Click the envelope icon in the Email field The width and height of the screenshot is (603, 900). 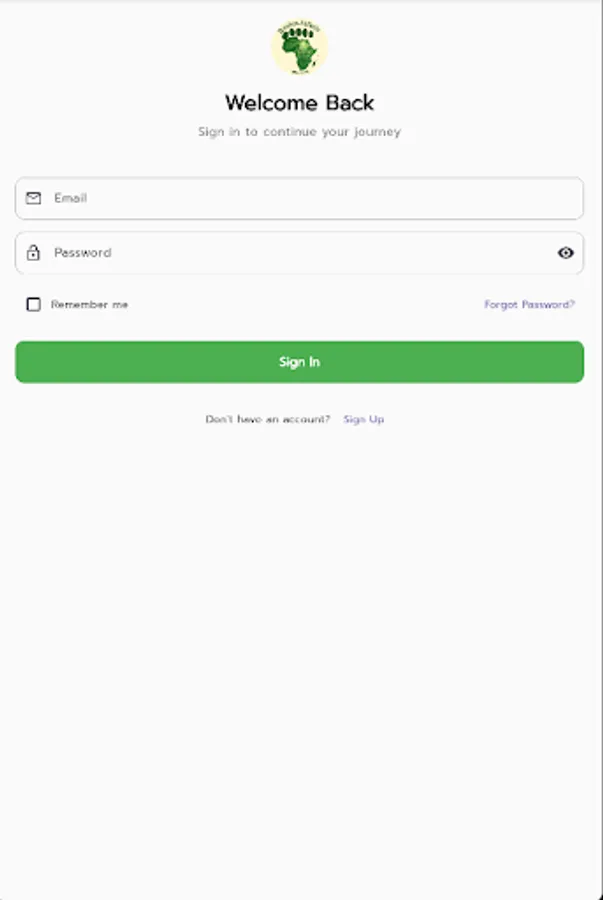pos(34,197)
